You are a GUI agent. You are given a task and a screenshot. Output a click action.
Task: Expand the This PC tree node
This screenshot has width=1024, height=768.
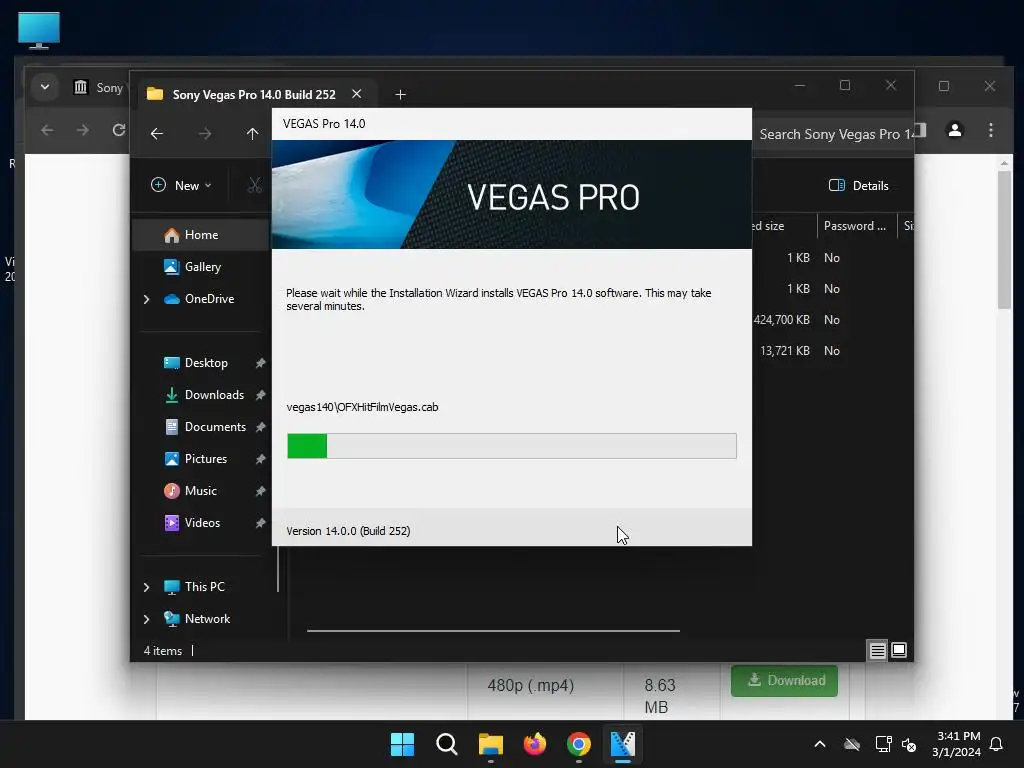pos(146,587)
